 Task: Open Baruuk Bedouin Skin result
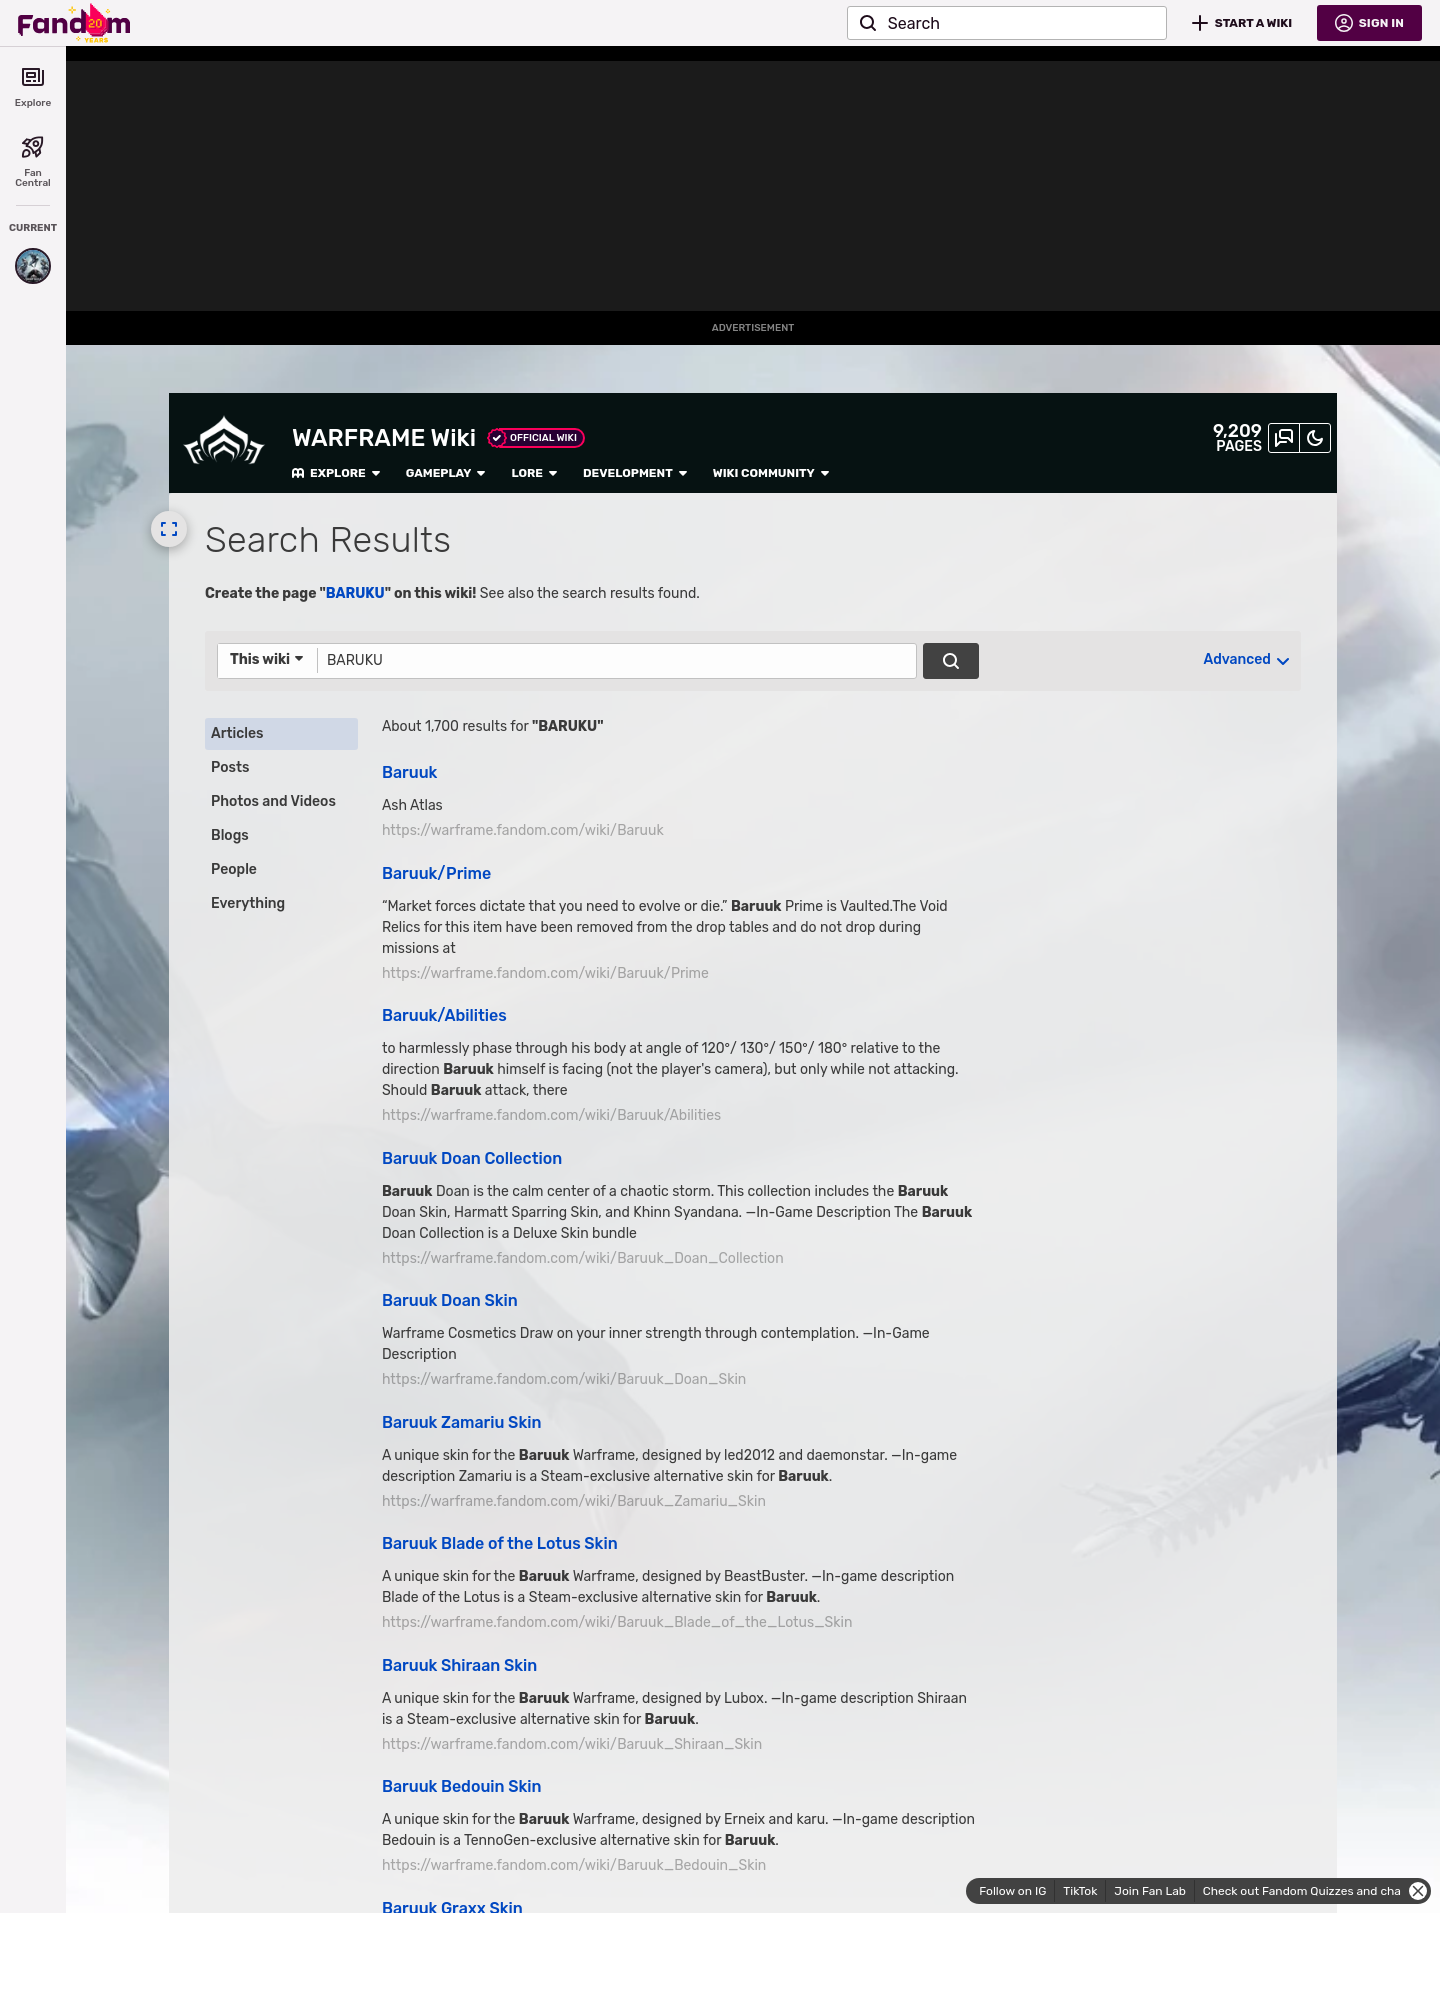click(x=461, y=1786)
